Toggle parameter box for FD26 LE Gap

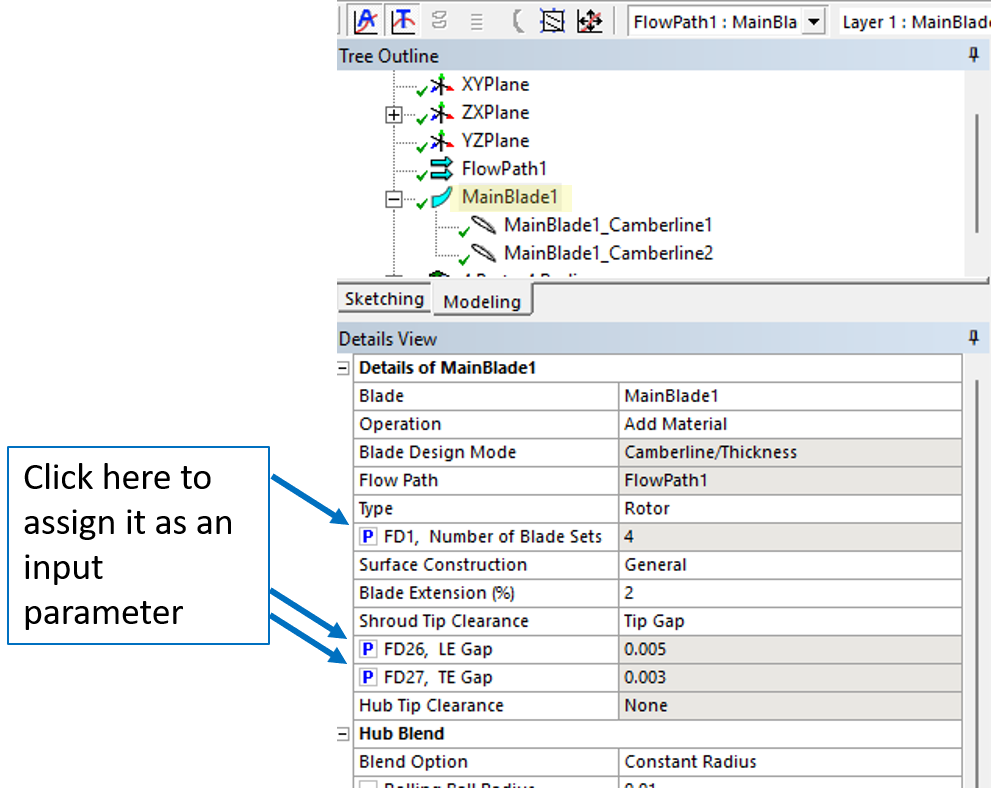coord(367,649)
